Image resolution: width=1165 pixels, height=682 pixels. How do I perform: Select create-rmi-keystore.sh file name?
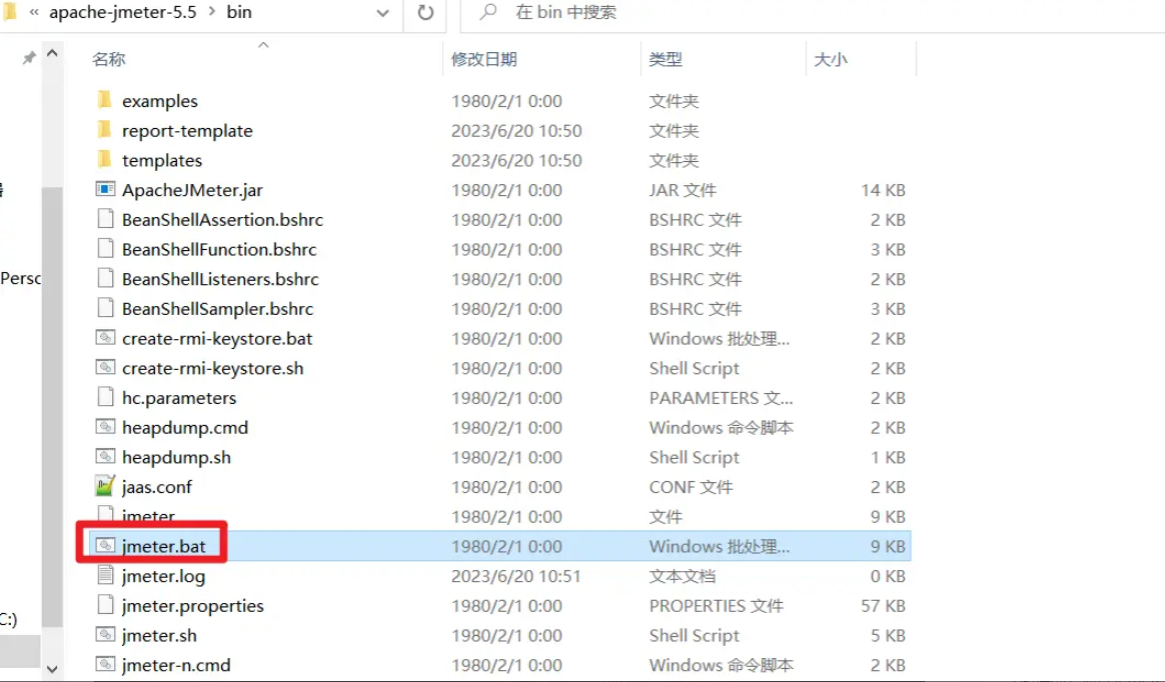coord(212,368)
